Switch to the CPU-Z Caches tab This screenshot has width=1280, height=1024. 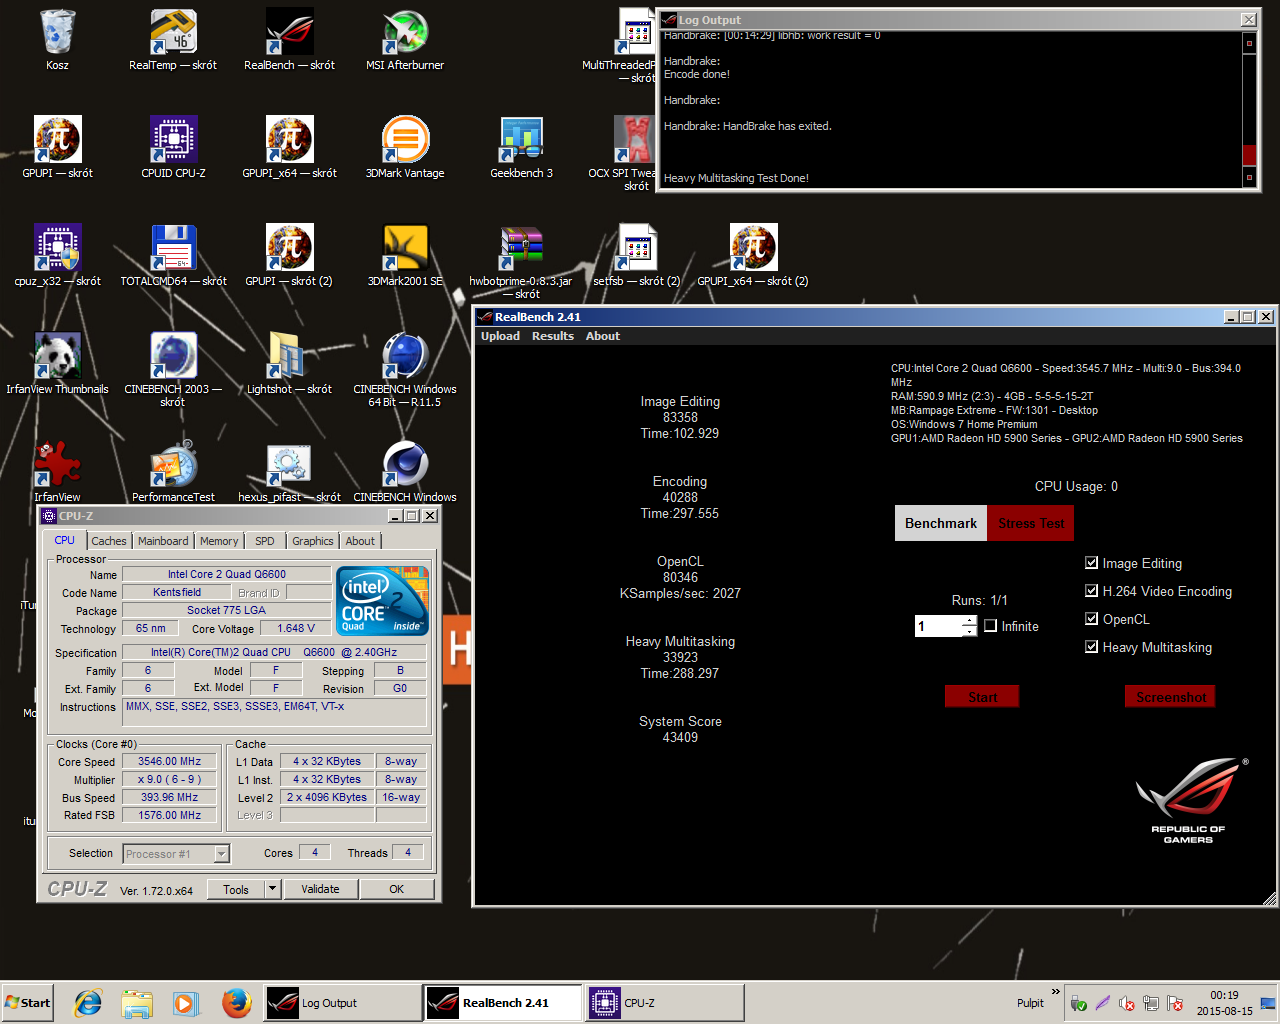coord(109,541)
